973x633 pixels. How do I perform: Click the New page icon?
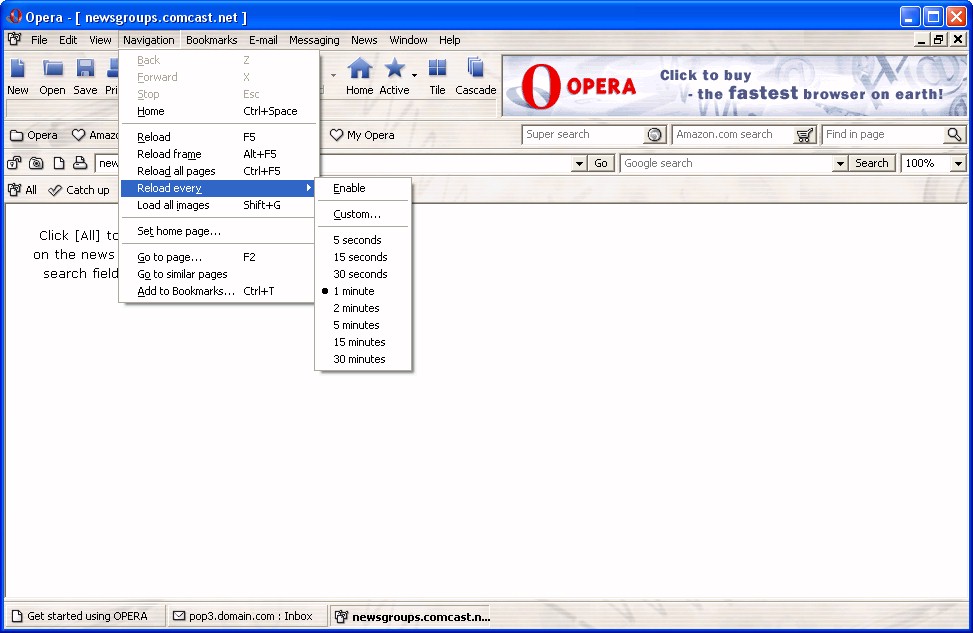coord(18,69)
